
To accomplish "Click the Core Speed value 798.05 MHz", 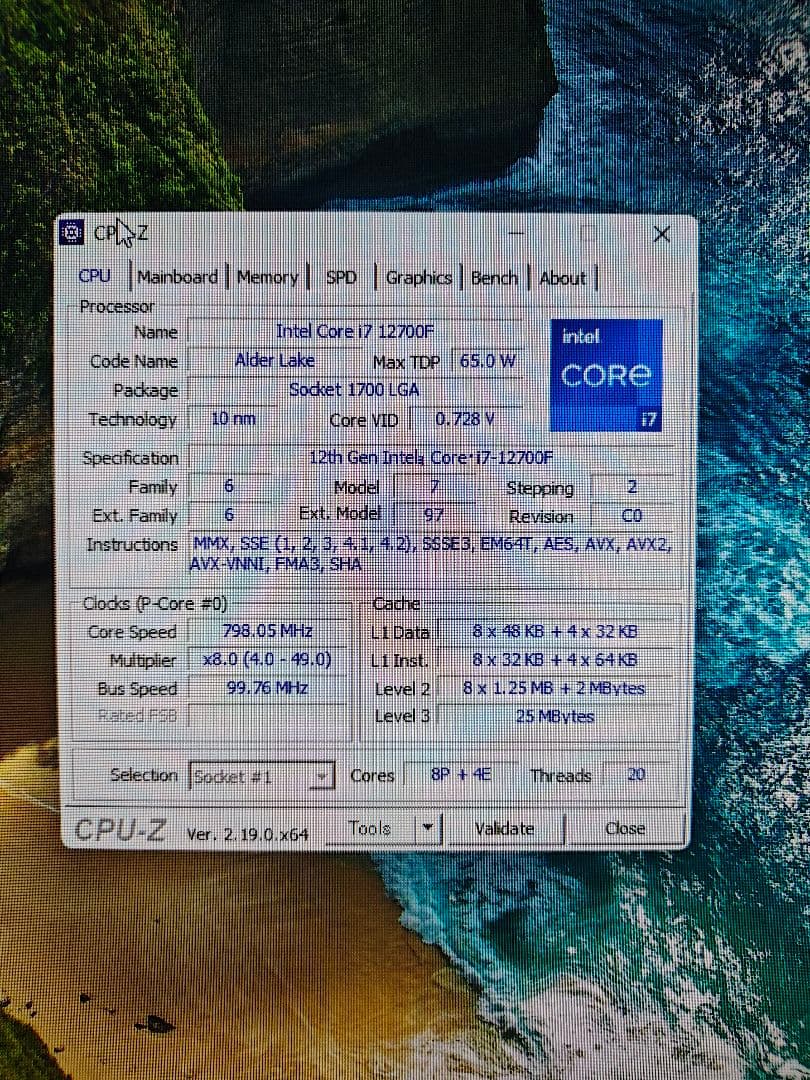I will (268, 631).
